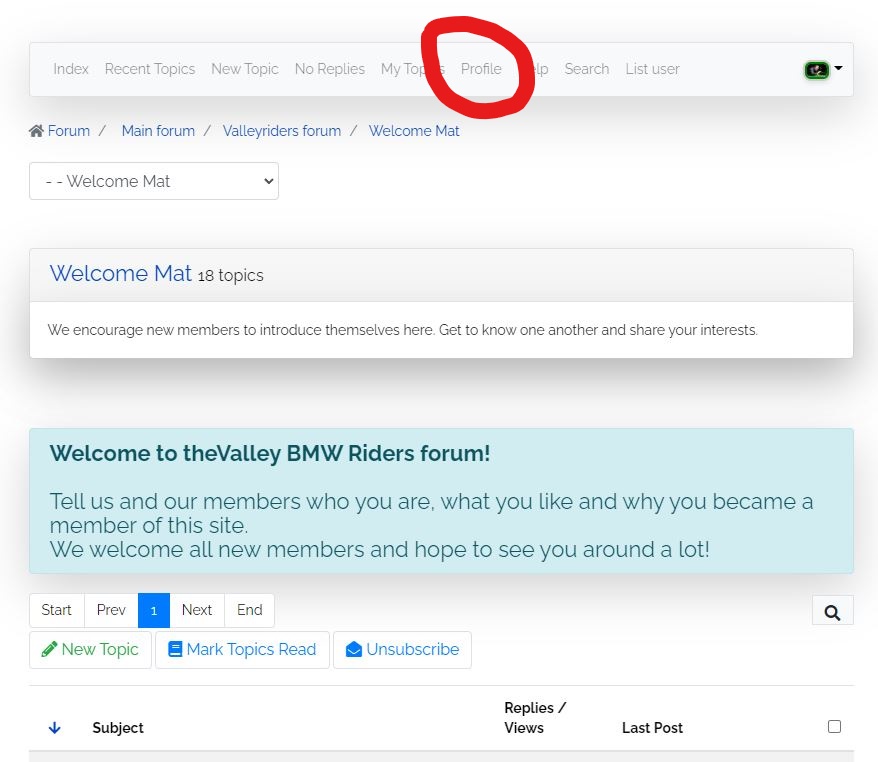Click the blue sort arrow icon
The width and height of the screenshot is (878, 762).
(x=55, y=728)
